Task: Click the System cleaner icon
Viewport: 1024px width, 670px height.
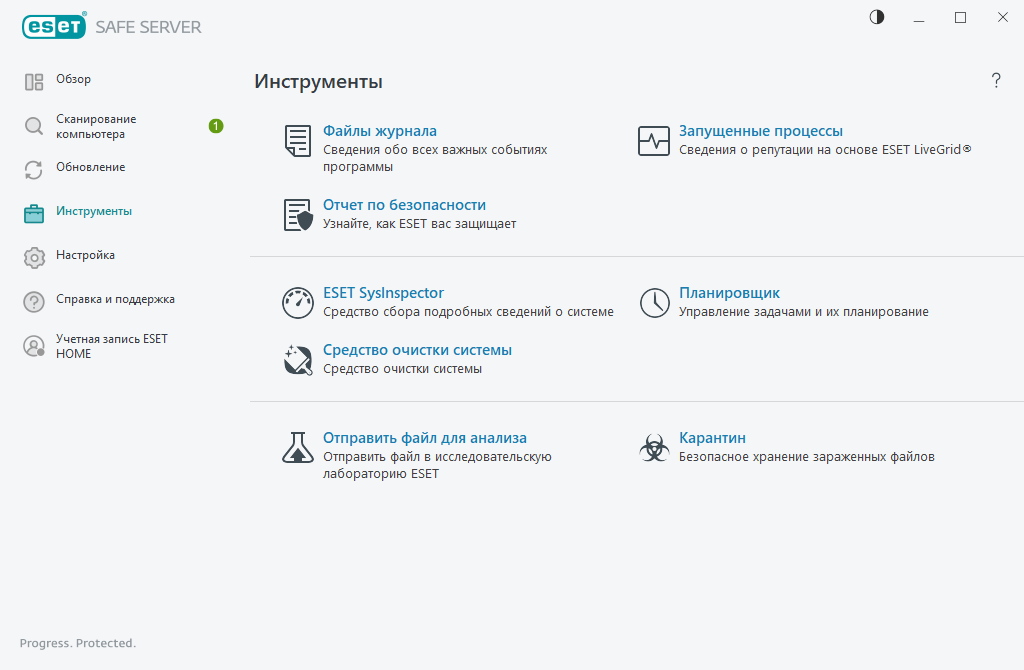Action: click(297, 359)
